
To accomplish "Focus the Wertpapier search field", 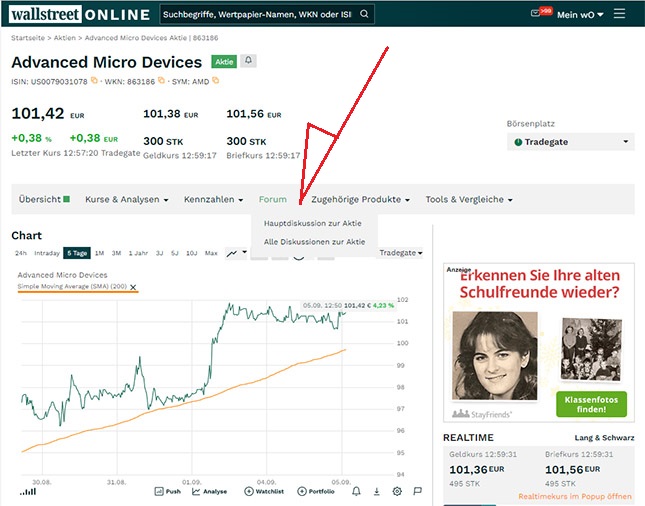I will [x=259, y=14].
